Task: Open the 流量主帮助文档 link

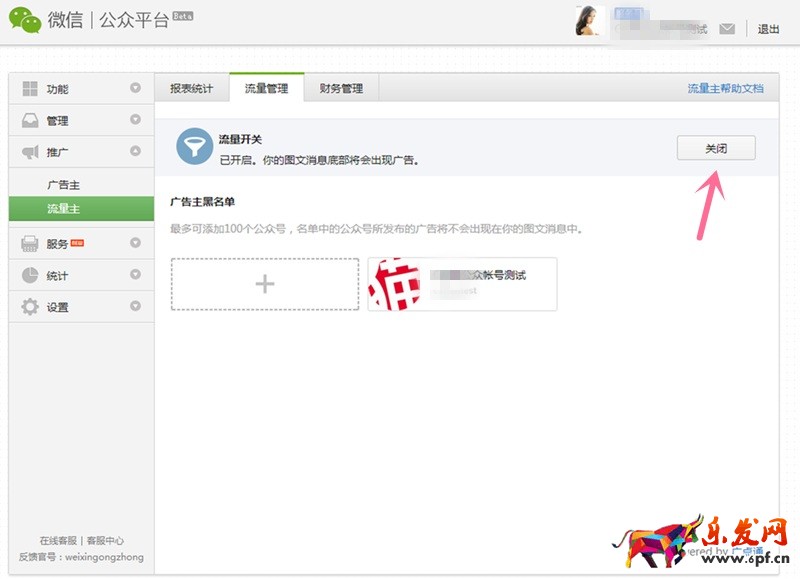Action: pos(725,89)
